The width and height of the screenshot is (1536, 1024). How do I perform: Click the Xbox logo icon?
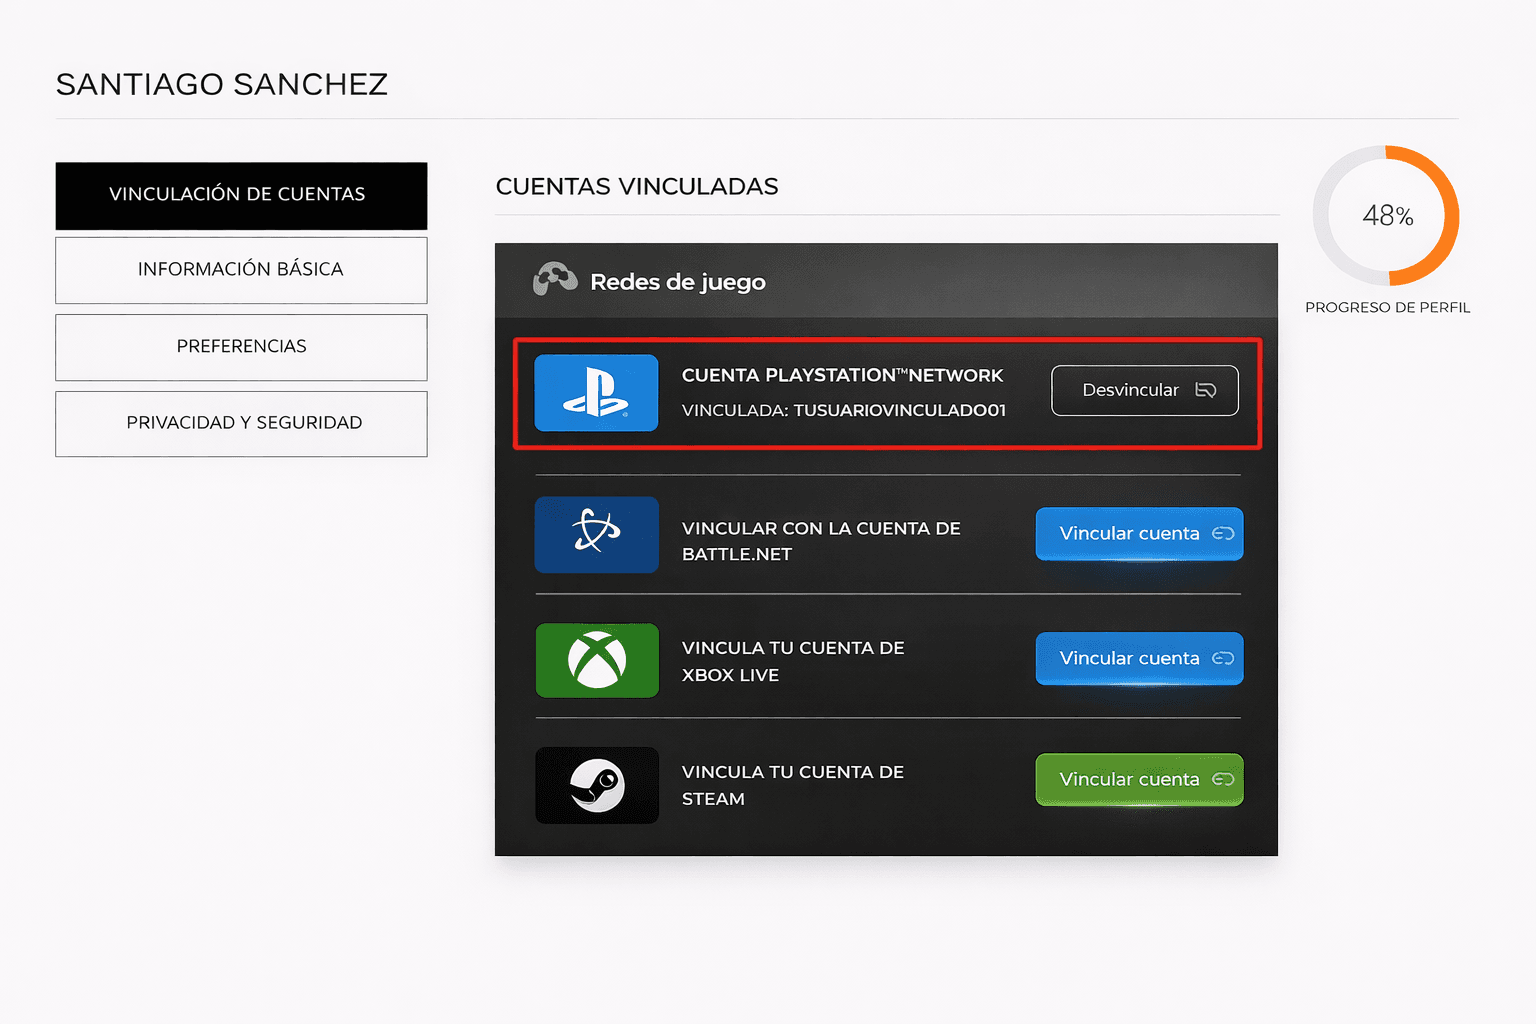(597, 660)
